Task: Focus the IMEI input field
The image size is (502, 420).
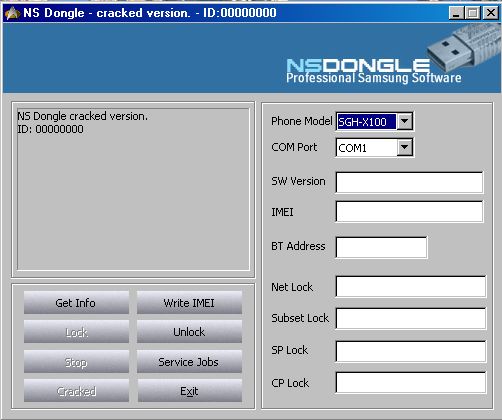Action: [x=409, y=211]
